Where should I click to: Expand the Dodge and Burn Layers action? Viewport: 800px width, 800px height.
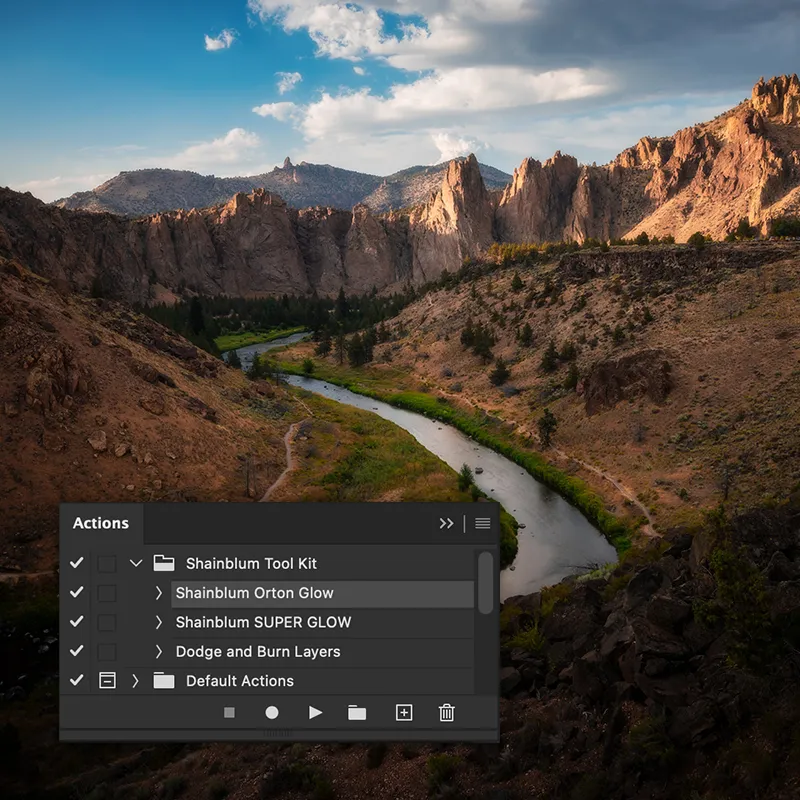[x=159, y=652]
